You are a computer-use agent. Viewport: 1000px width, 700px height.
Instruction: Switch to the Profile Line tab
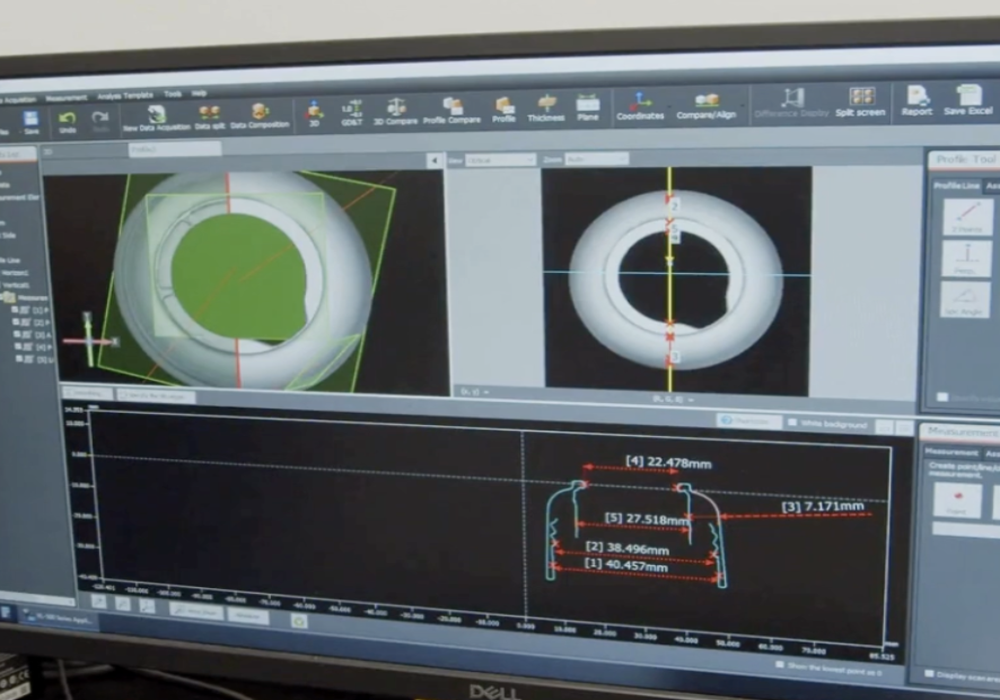pyautogui.click(x=955, y=186)
